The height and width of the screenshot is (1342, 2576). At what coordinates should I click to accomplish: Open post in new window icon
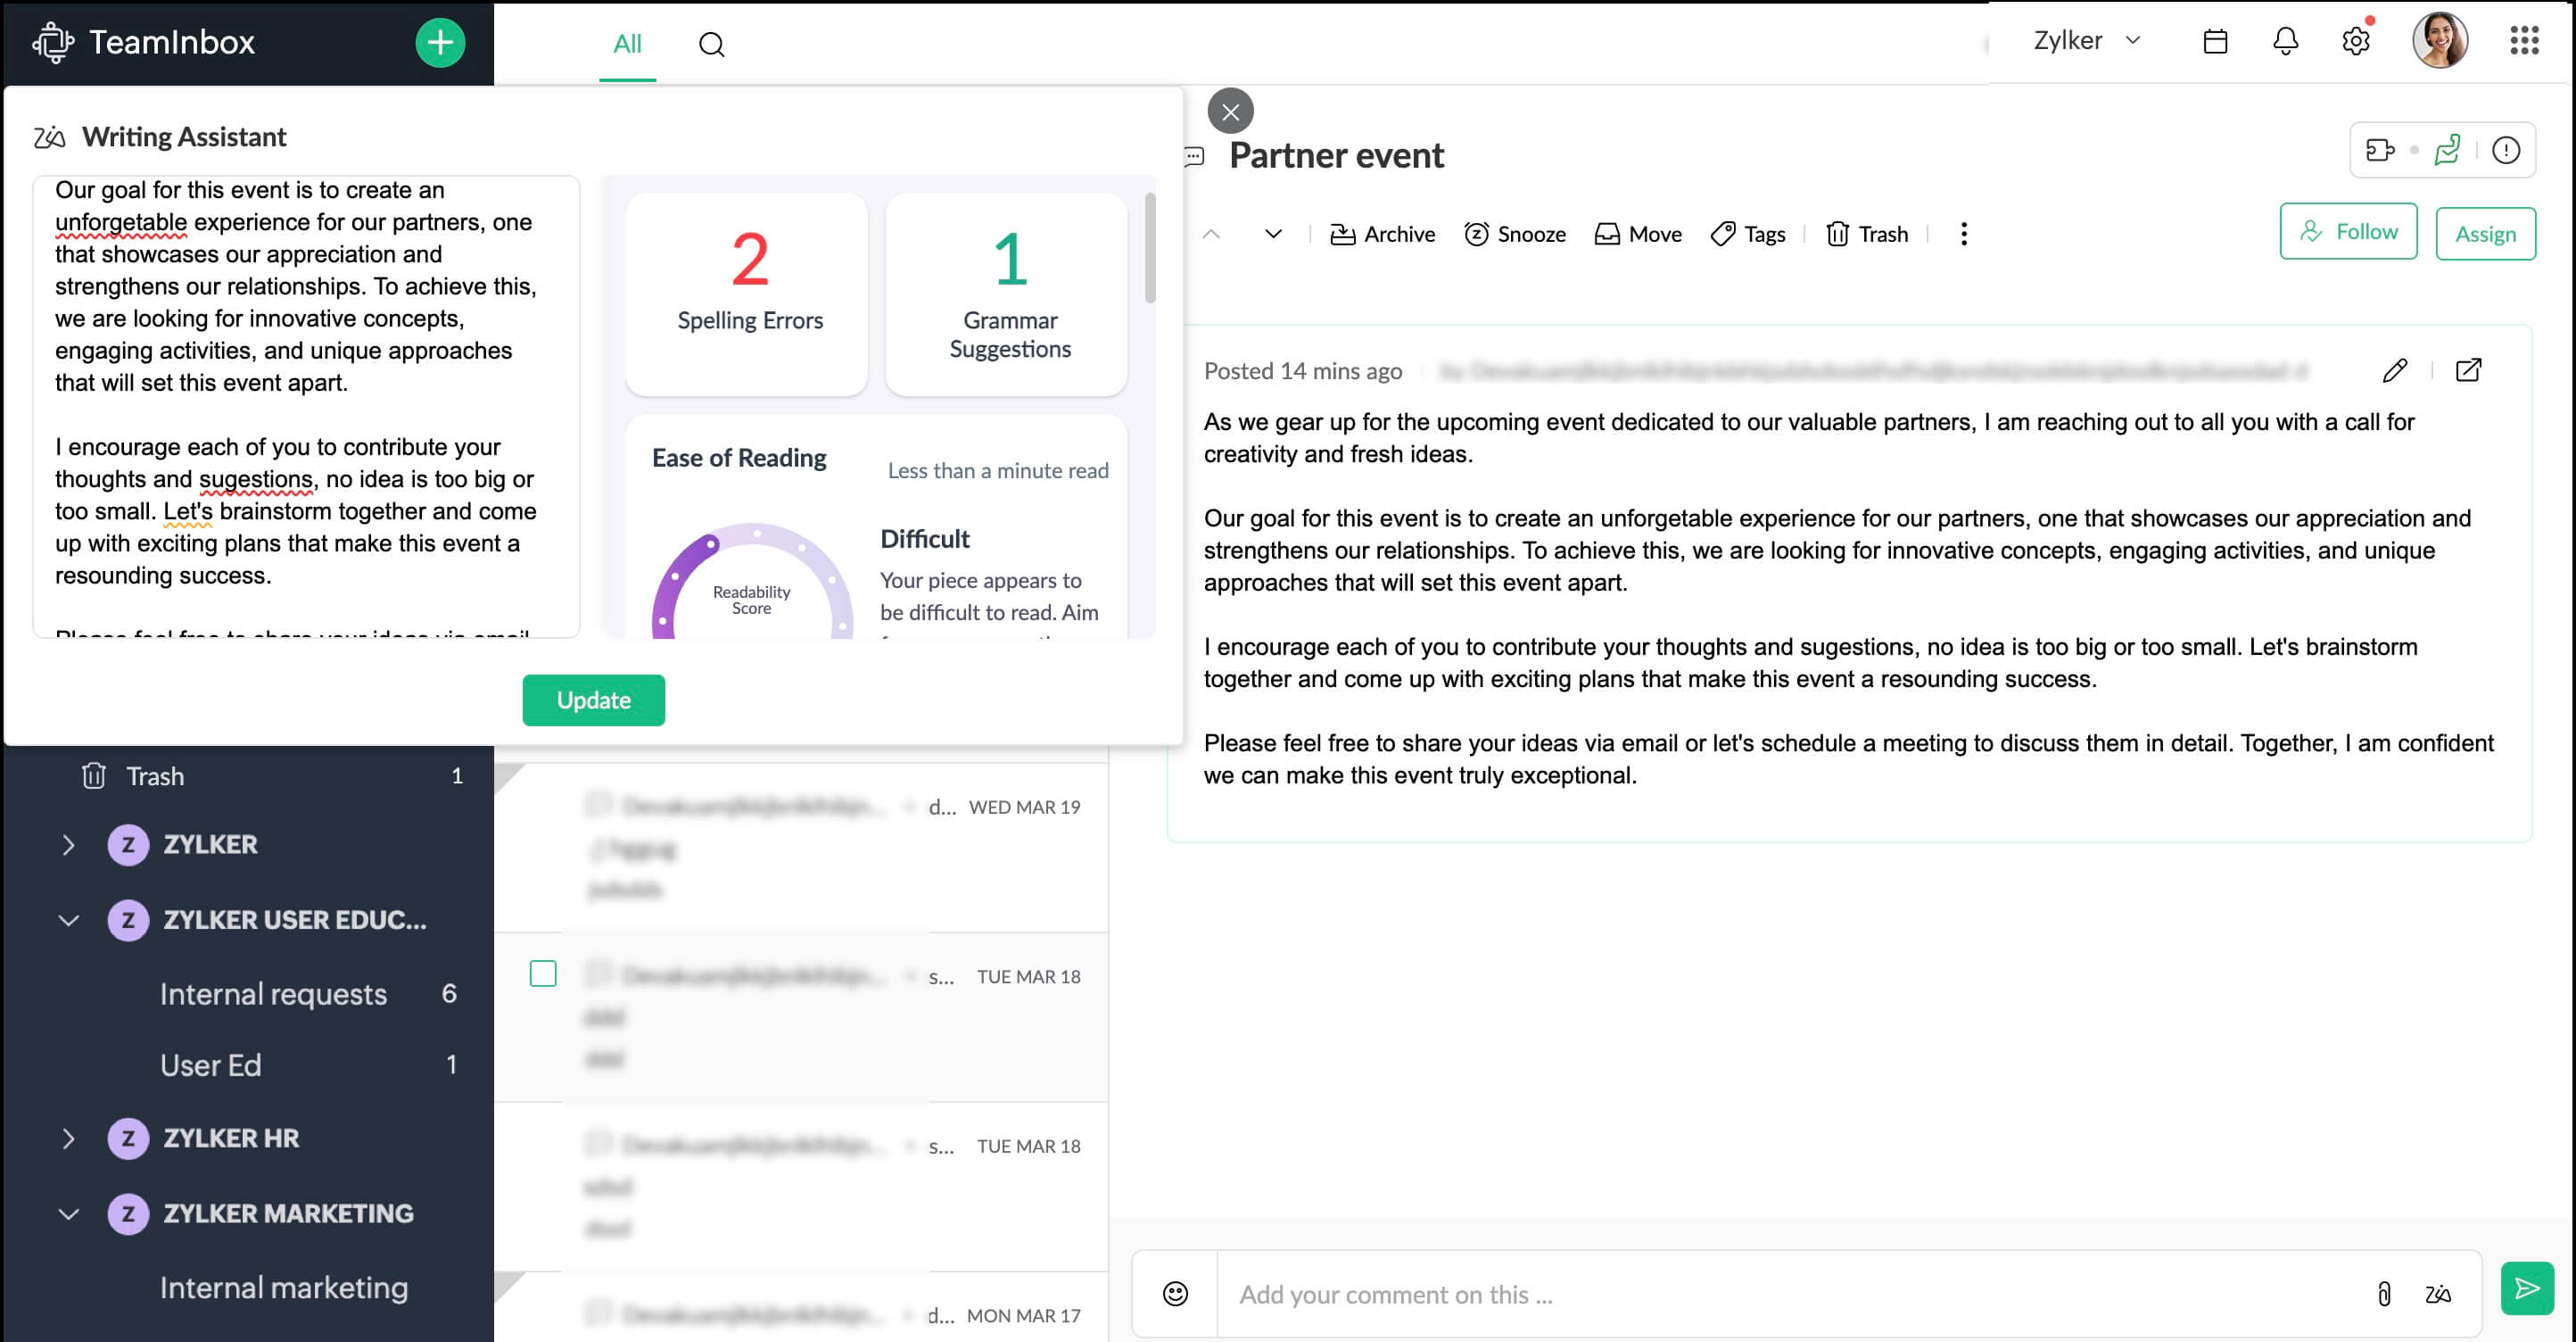(x=2468, y=371)
